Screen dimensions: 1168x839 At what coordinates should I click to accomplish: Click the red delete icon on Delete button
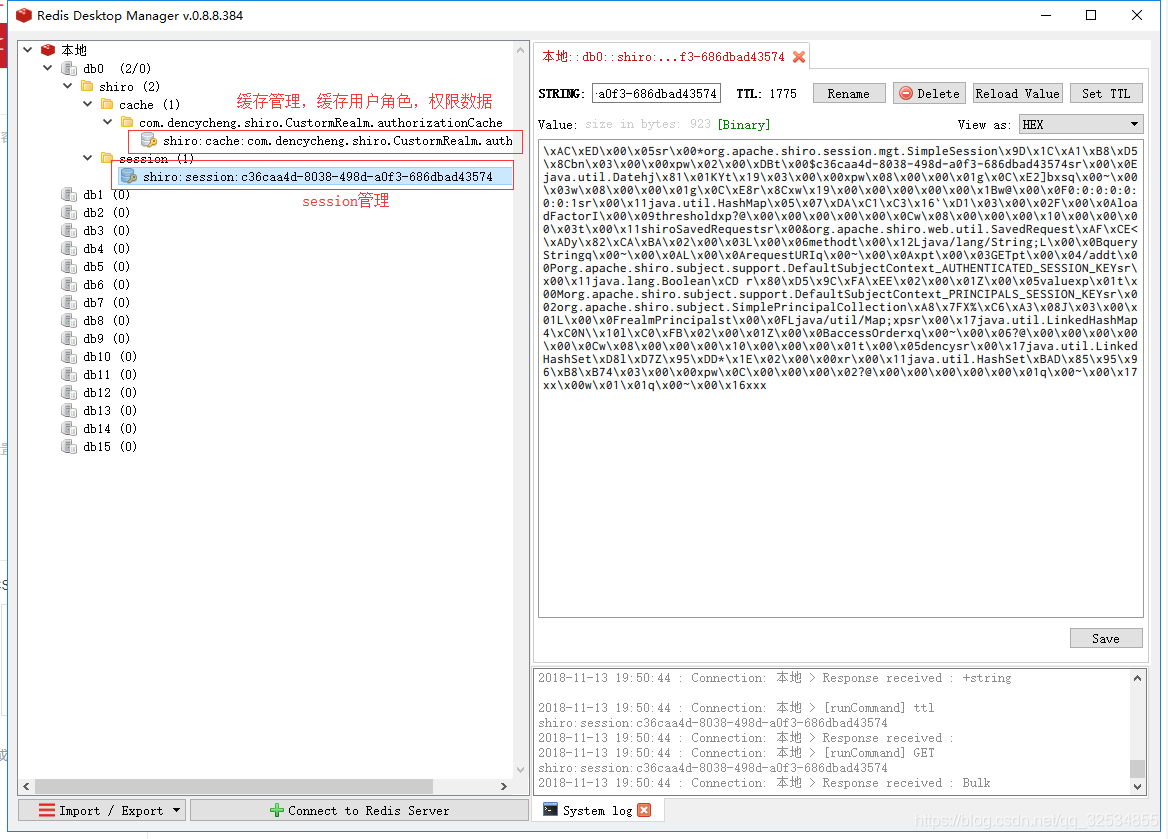pyautogui.click(x=905, y=93)
